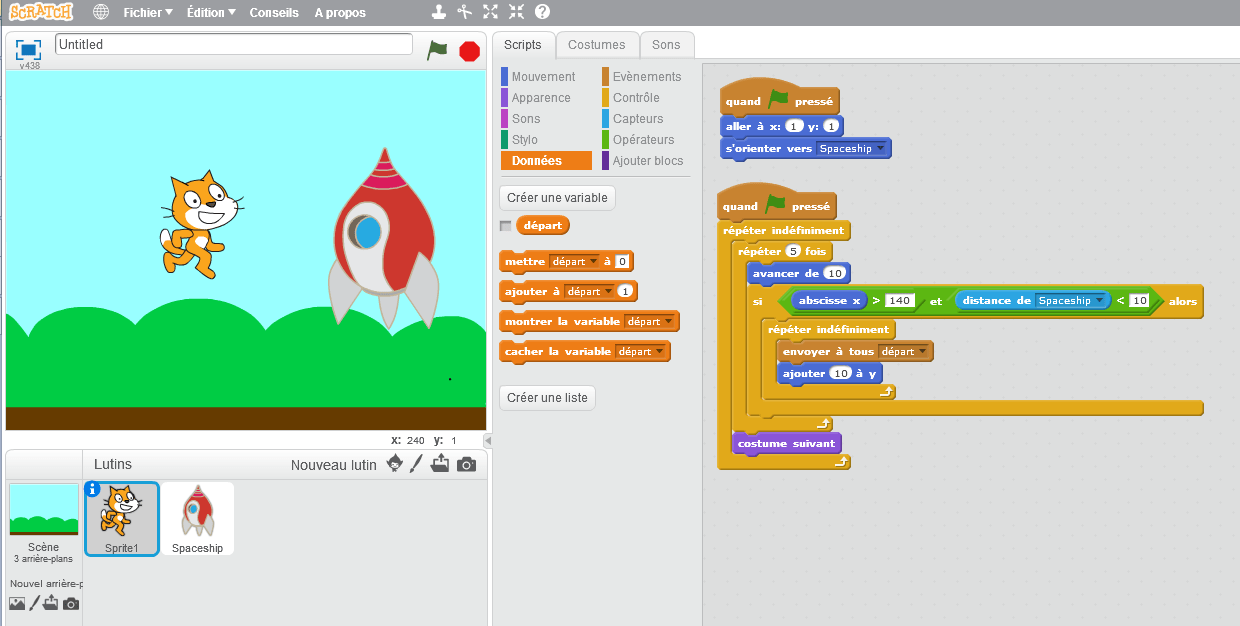Screen dimensions: 1240x626
Task: Run the project with the green flag
Action: pos(437,50)
